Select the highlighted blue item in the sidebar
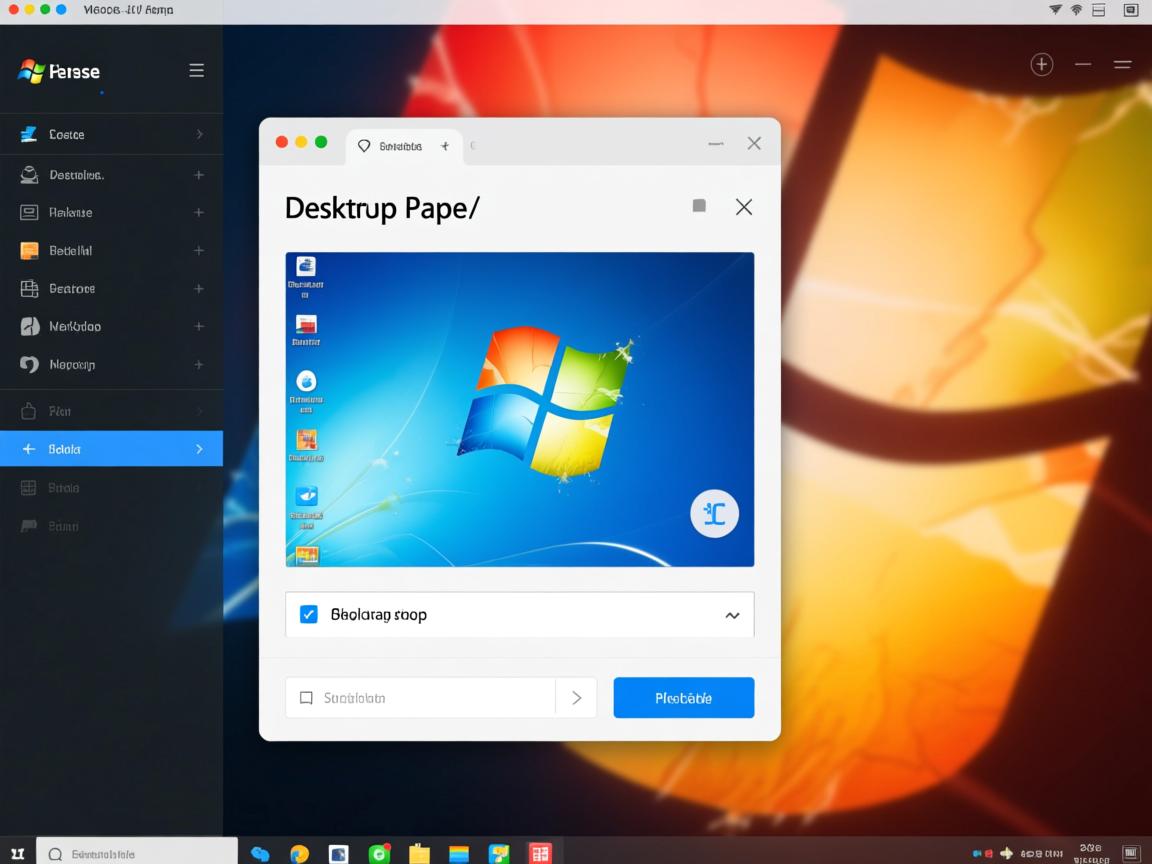Viewport: 1152px width, 864px height. point(111,449)
